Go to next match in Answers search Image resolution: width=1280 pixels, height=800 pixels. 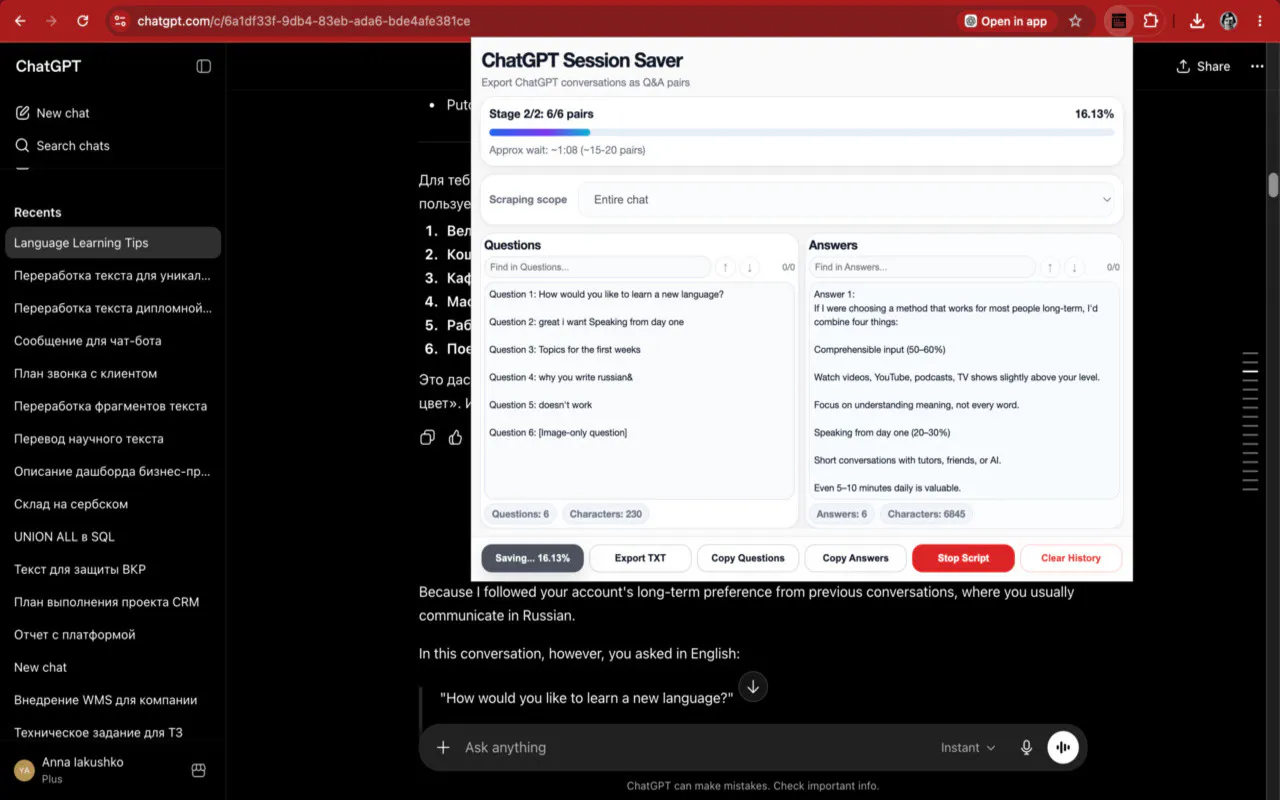coord(1074,267)
